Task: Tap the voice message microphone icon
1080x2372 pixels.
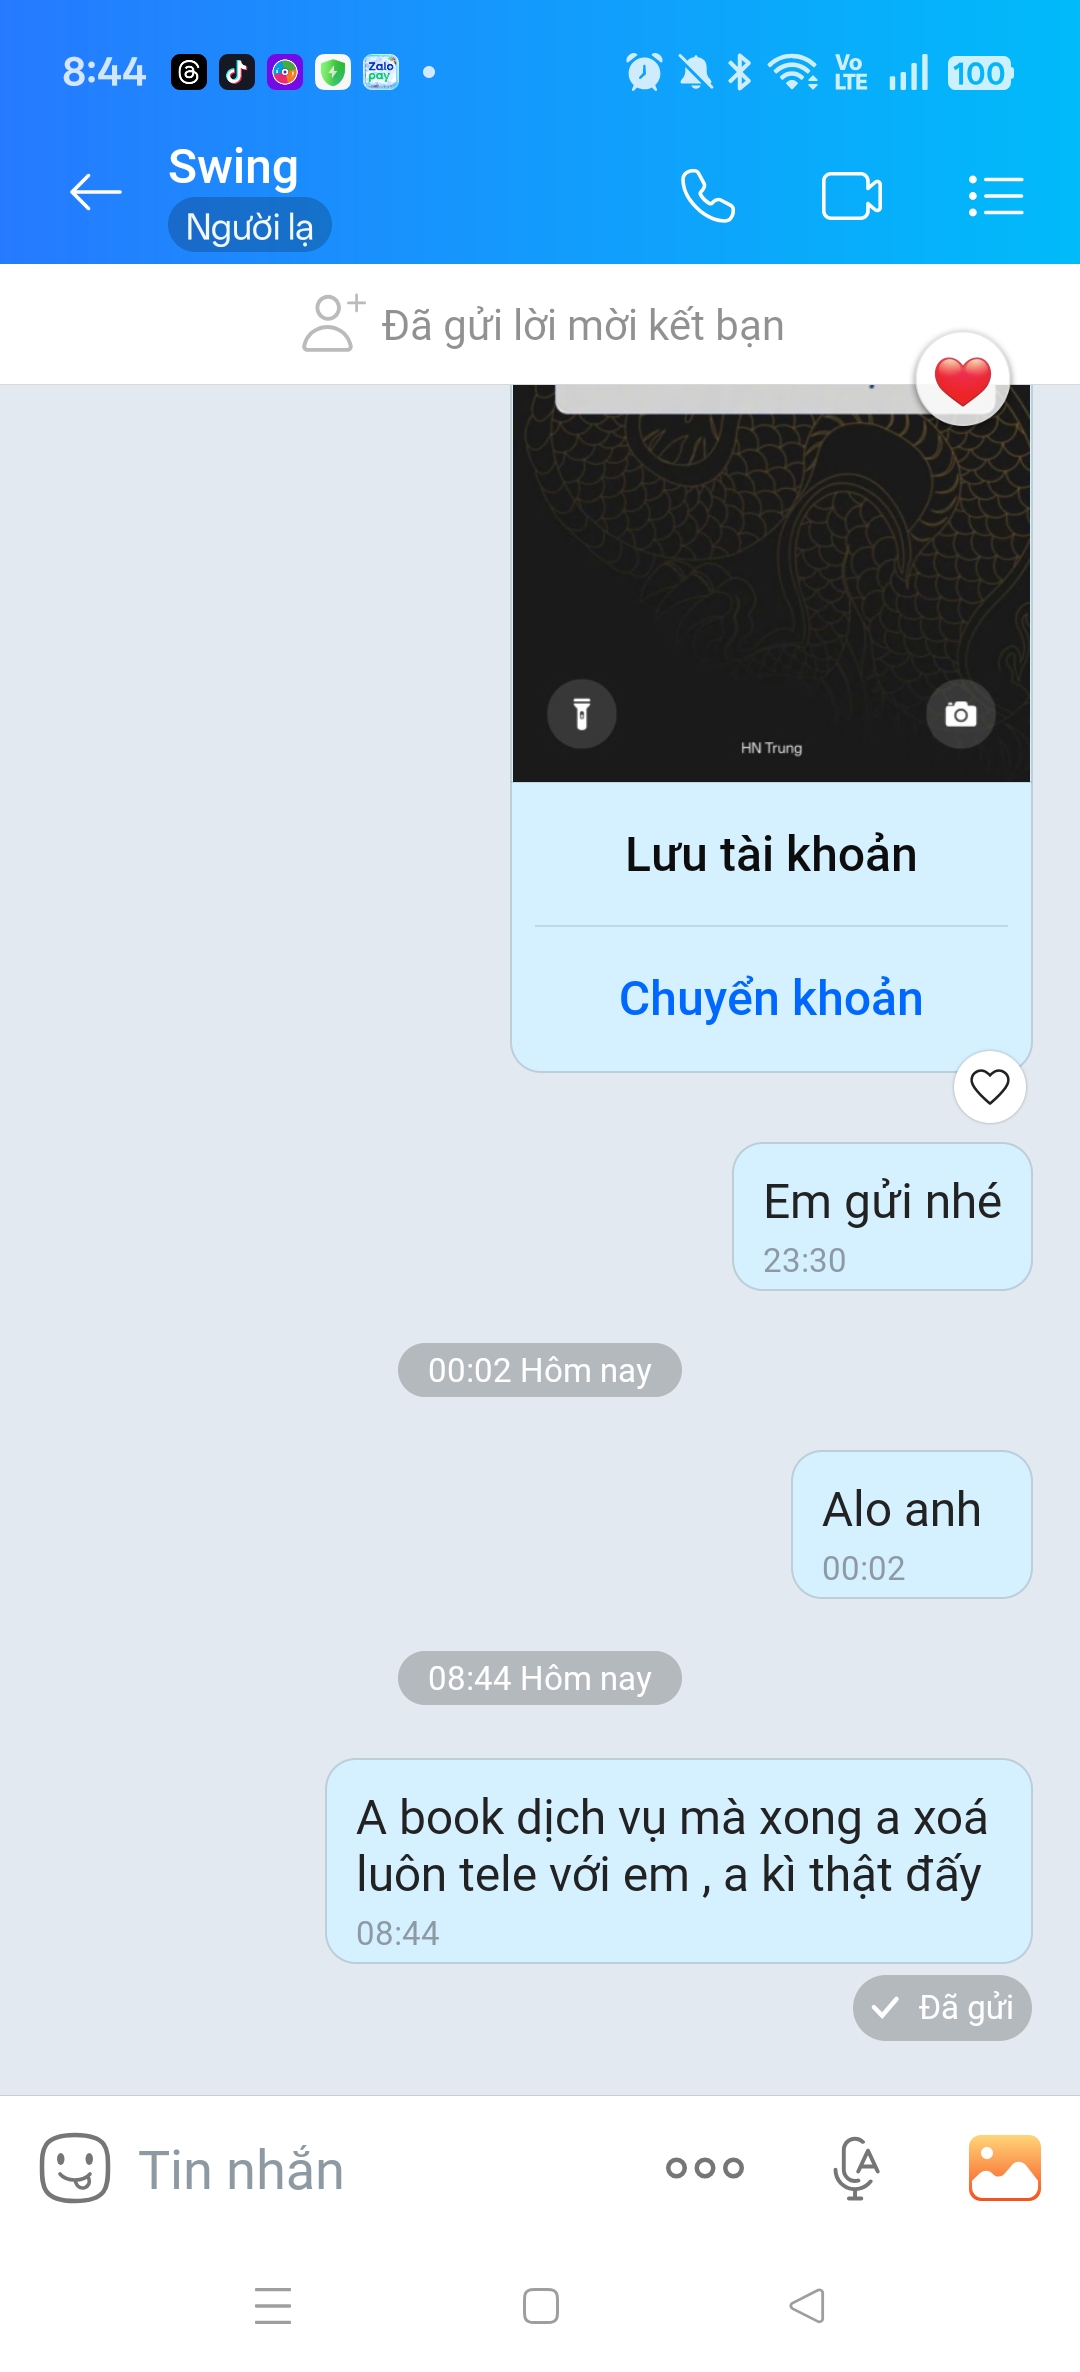Action: tap(856, 2168)
